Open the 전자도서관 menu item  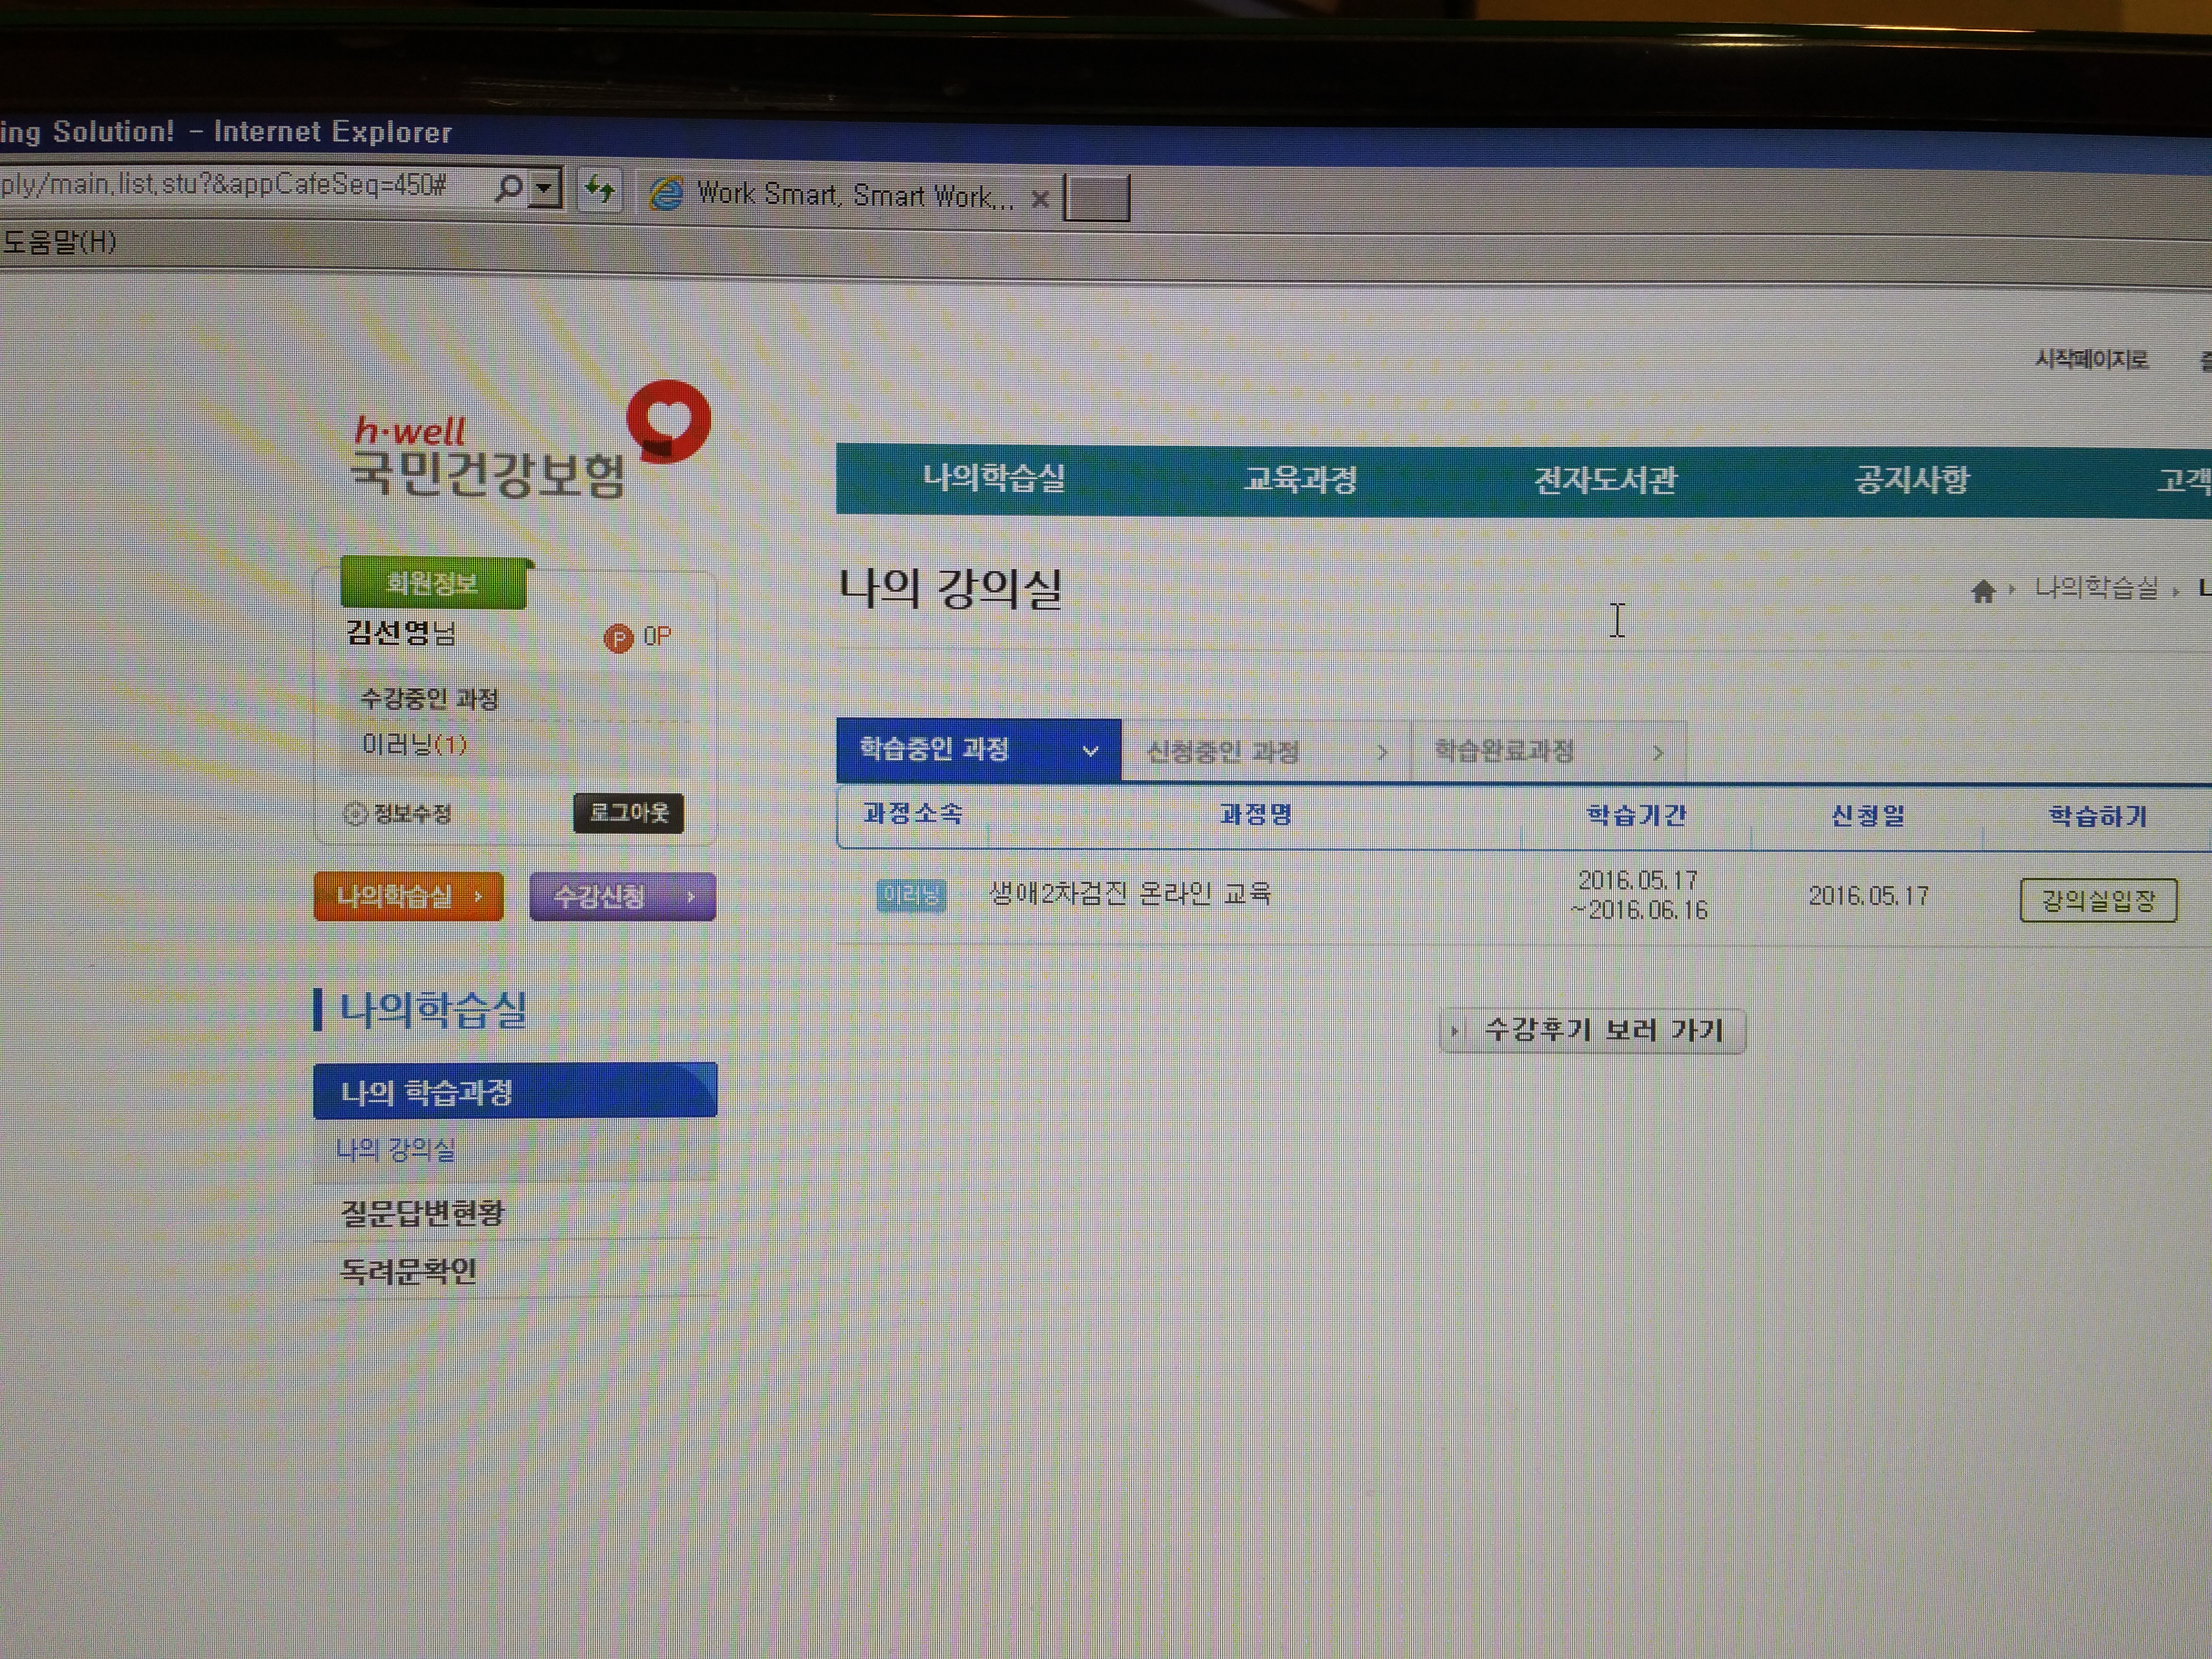pos(1605,481)
